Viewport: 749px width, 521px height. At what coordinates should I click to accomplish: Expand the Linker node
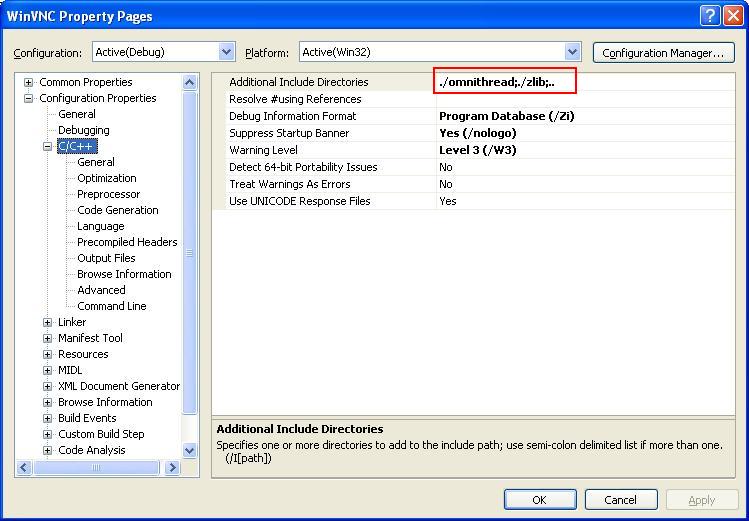47,322
